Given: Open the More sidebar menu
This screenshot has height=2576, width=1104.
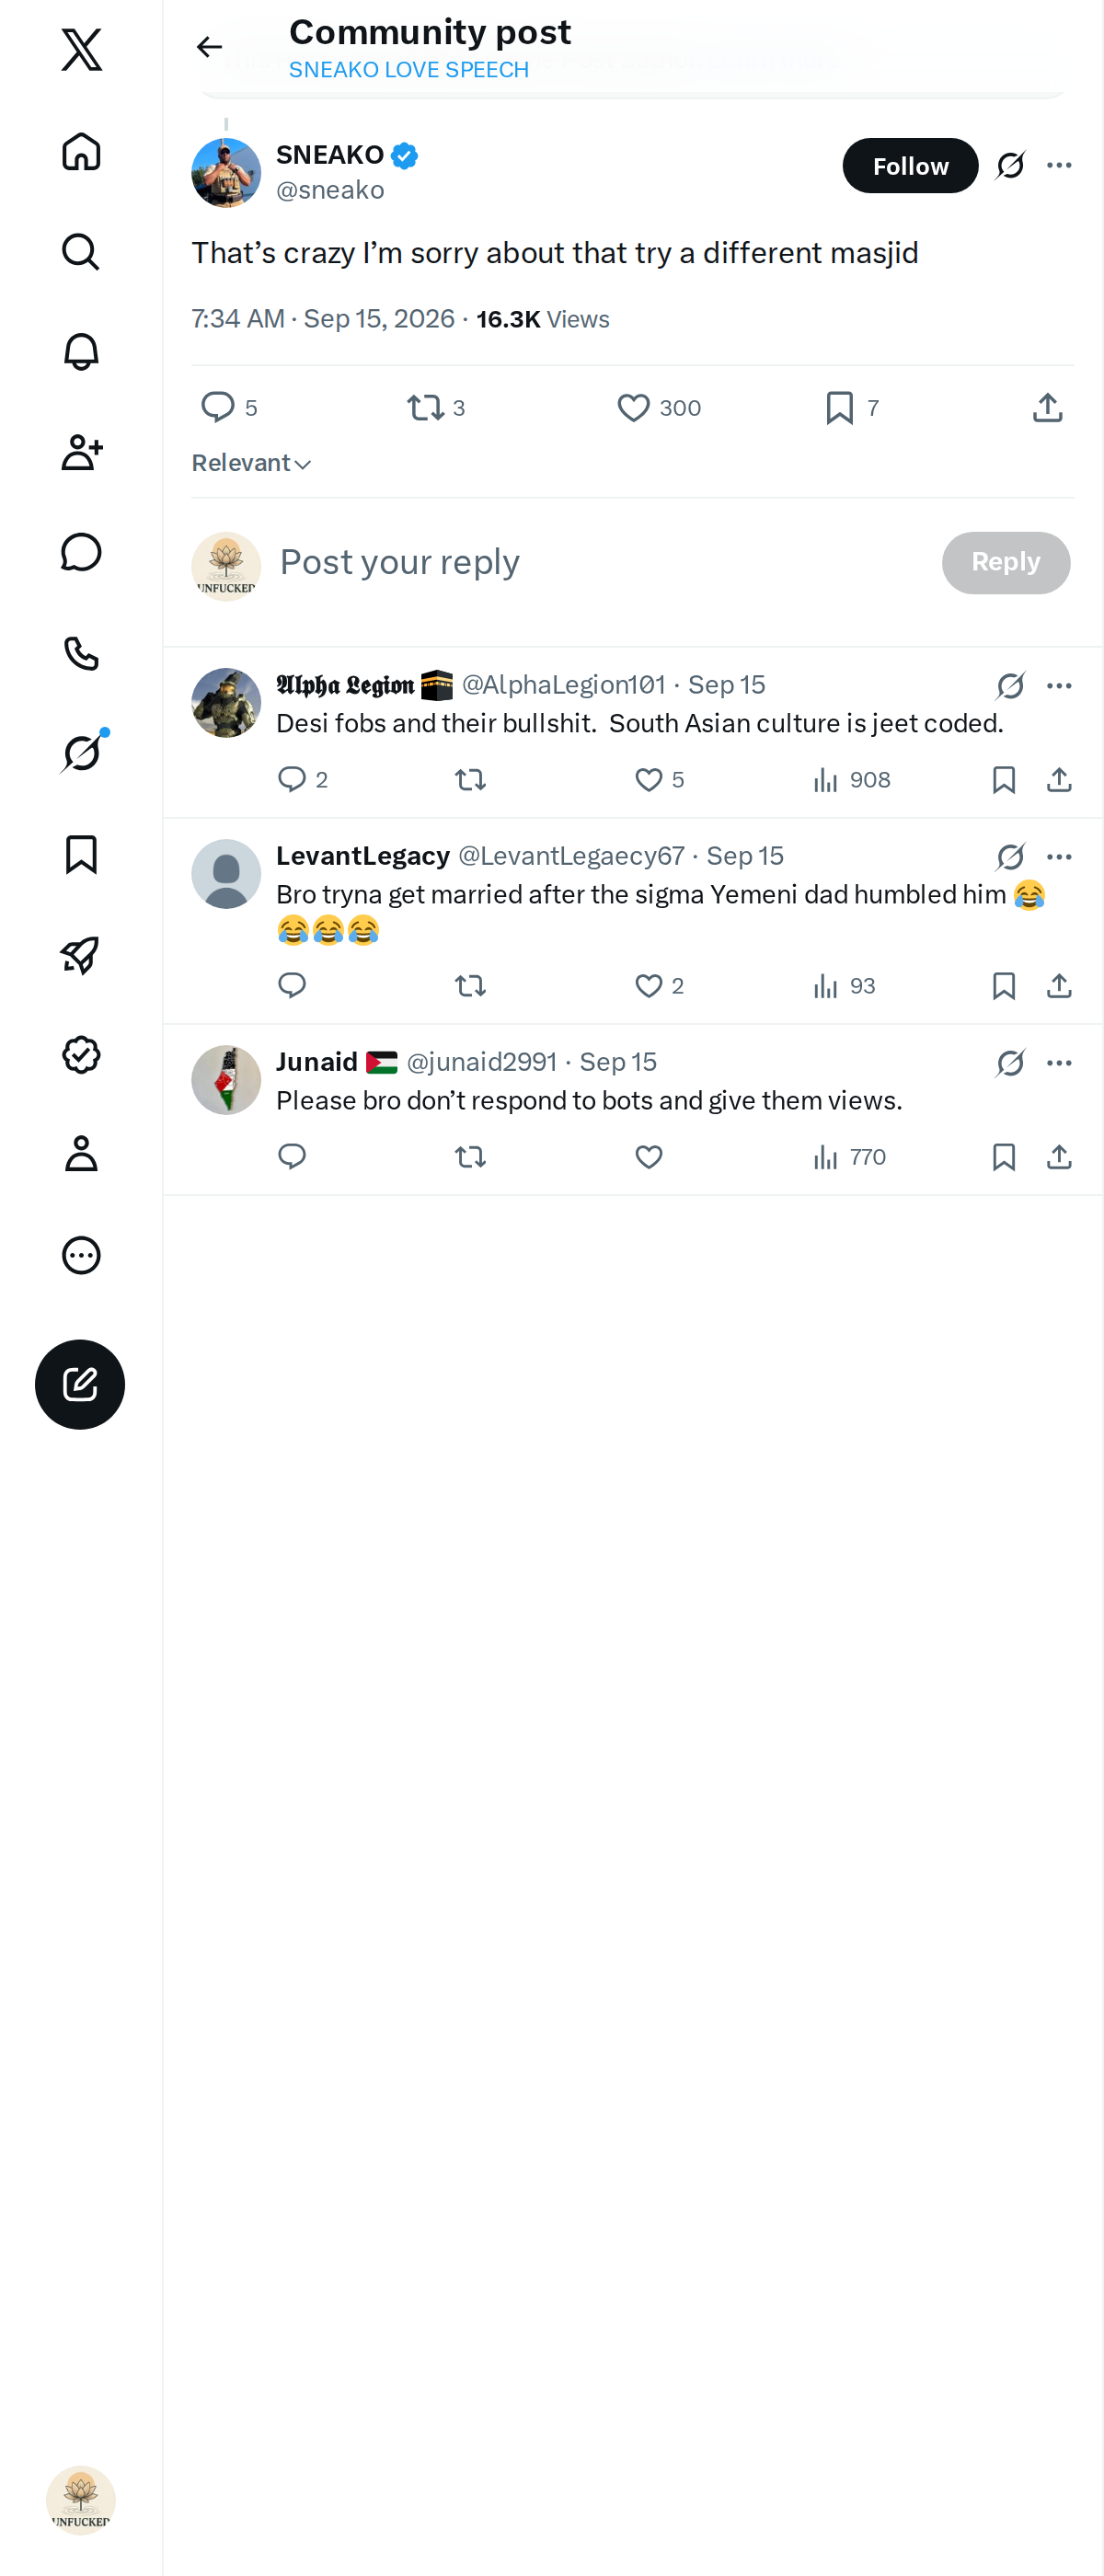Looking at the screenshot, I should coord(81,1255).
